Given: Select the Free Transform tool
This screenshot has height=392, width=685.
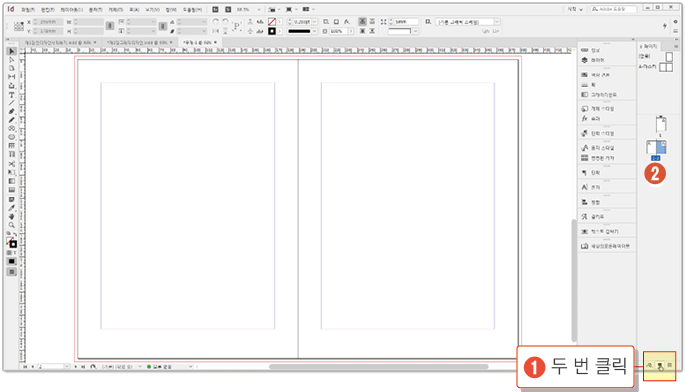Looking at the screenshot, I should pos(12,173).
